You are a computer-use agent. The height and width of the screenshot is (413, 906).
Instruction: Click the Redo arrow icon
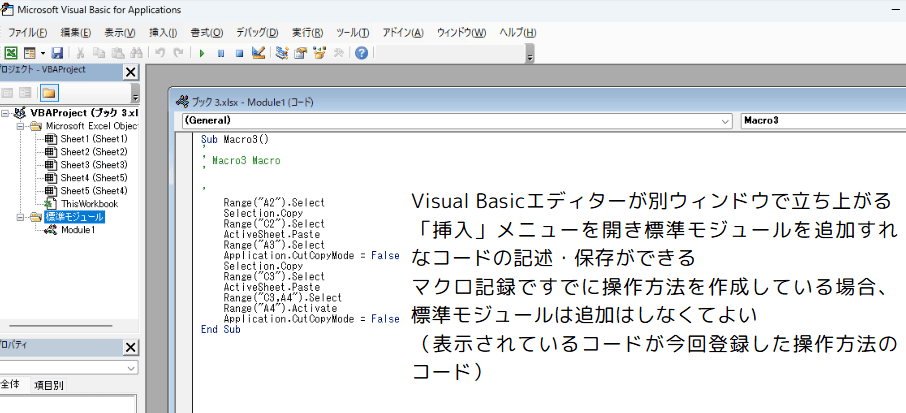tap(179, 53)
